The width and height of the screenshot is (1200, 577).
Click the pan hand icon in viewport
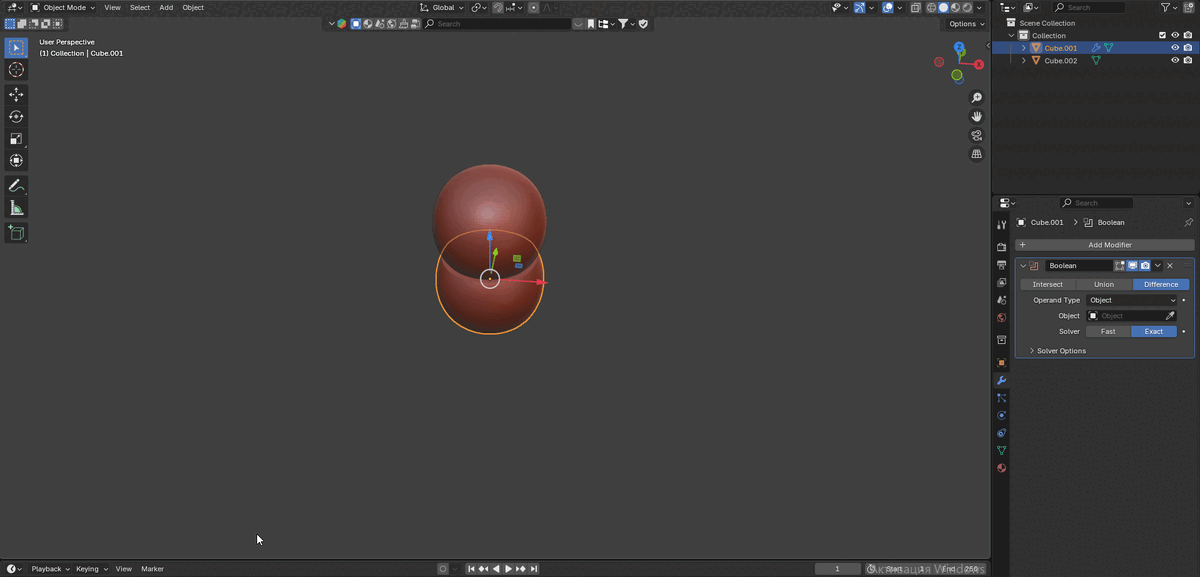coord(977,117)
